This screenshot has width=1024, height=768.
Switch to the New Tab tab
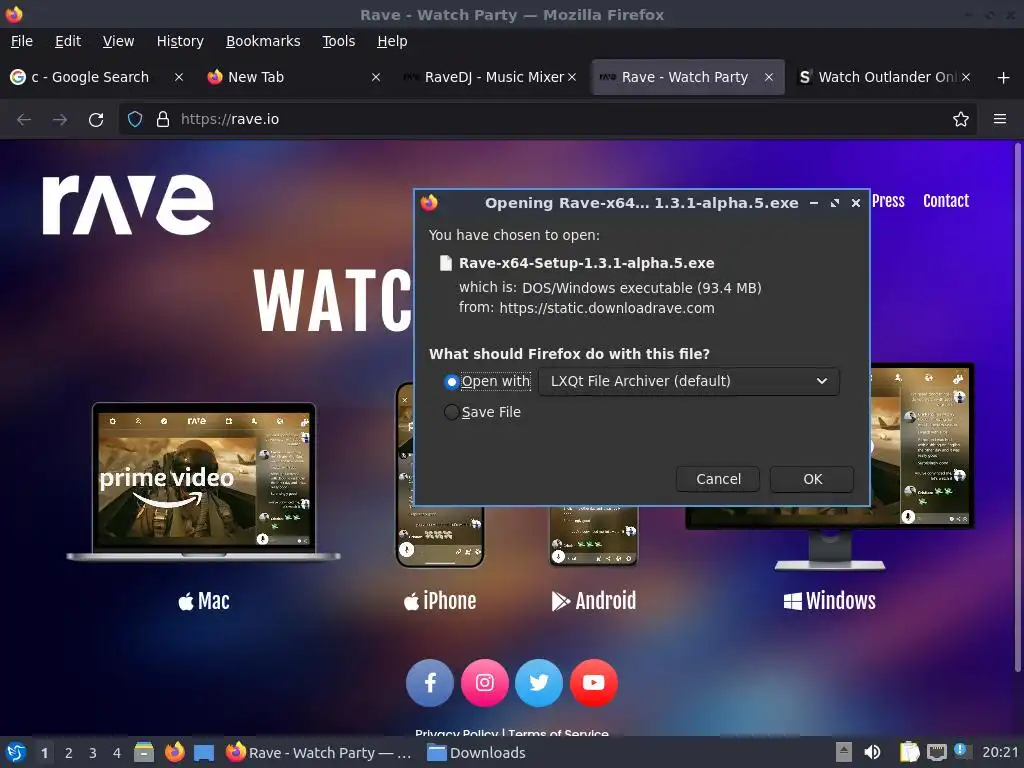pyautogui.click(x=294, y=77)
